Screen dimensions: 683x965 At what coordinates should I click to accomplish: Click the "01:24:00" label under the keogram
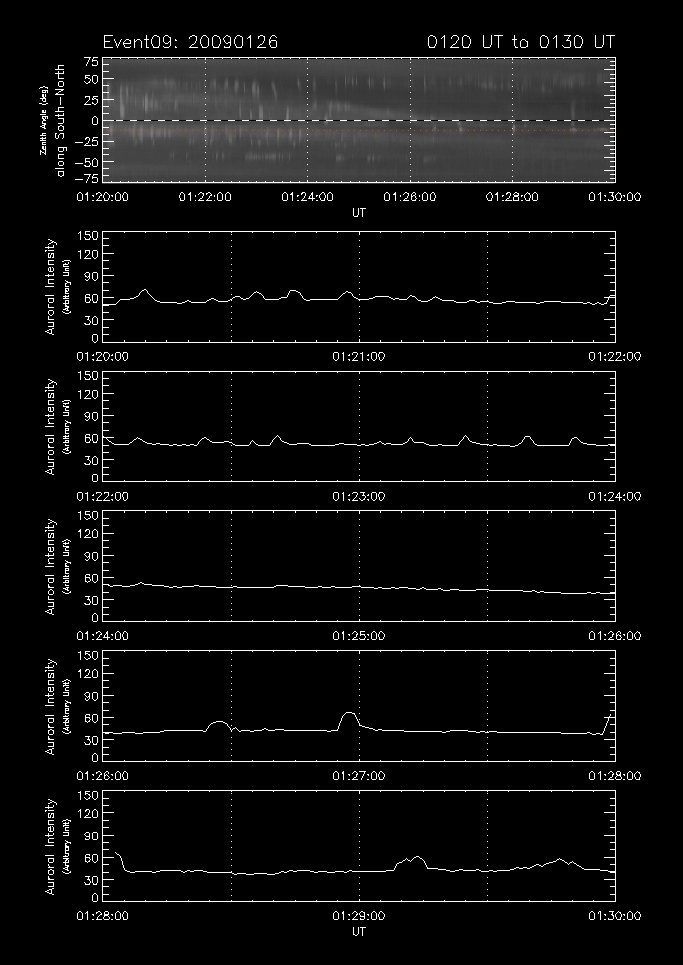coord(308,197)
